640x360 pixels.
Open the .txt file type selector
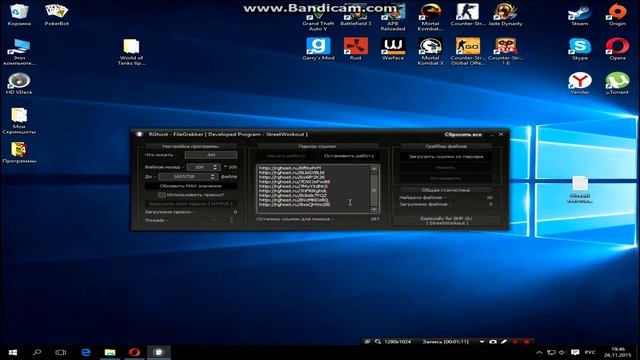tap(211, 155)
